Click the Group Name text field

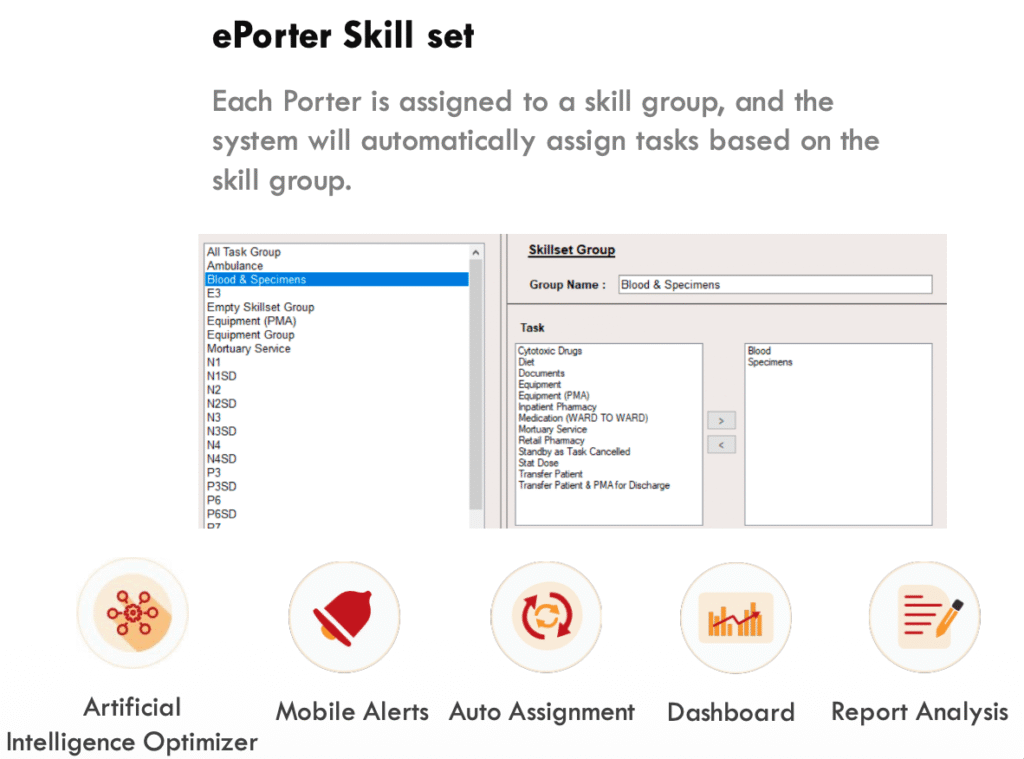tap(774, 285)
